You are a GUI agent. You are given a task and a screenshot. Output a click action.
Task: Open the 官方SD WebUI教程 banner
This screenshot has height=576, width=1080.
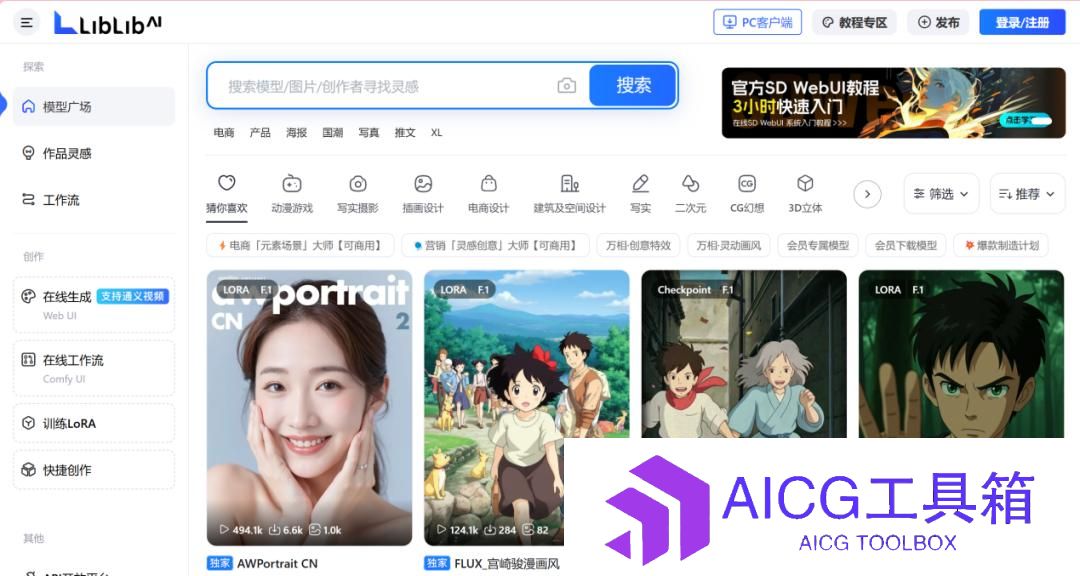point(893,103)
